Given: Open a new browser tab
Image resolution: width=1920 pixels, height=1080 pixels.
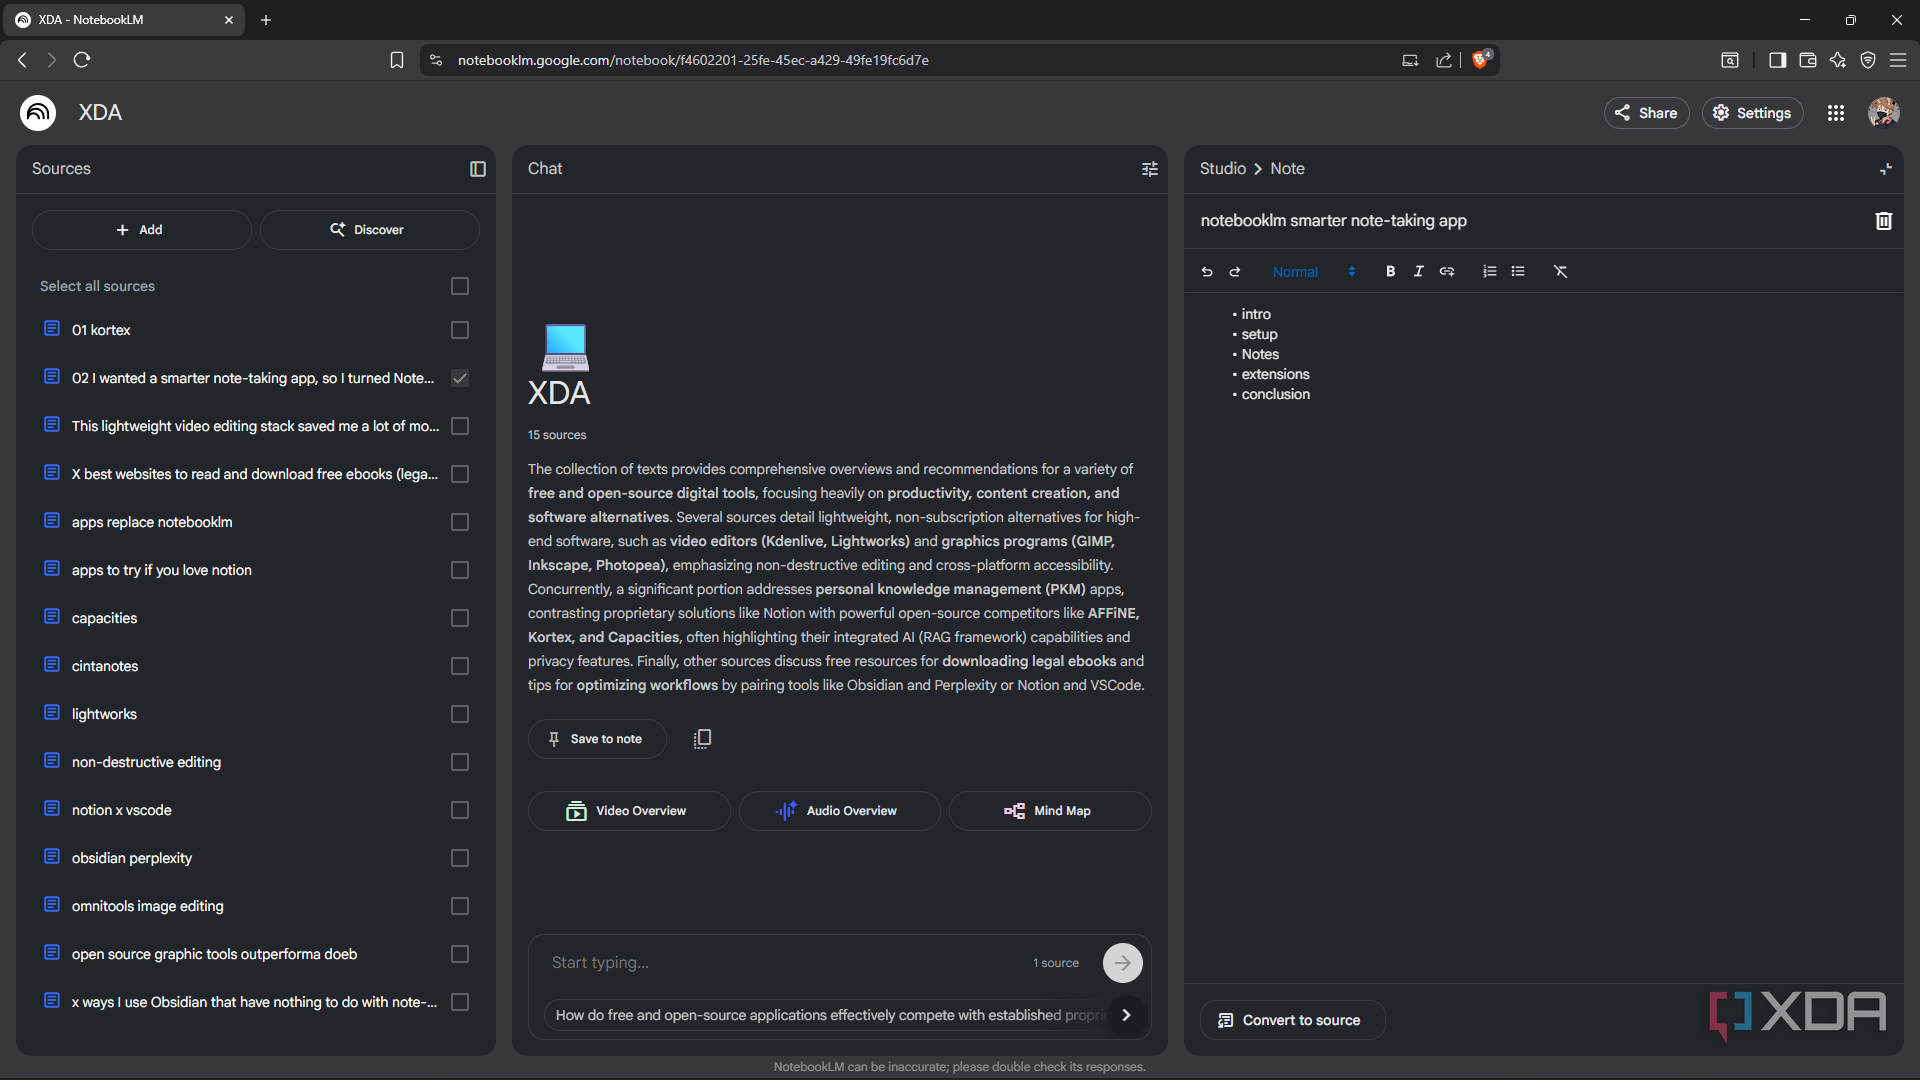Looking at the screenshot, I should point(266,20).
